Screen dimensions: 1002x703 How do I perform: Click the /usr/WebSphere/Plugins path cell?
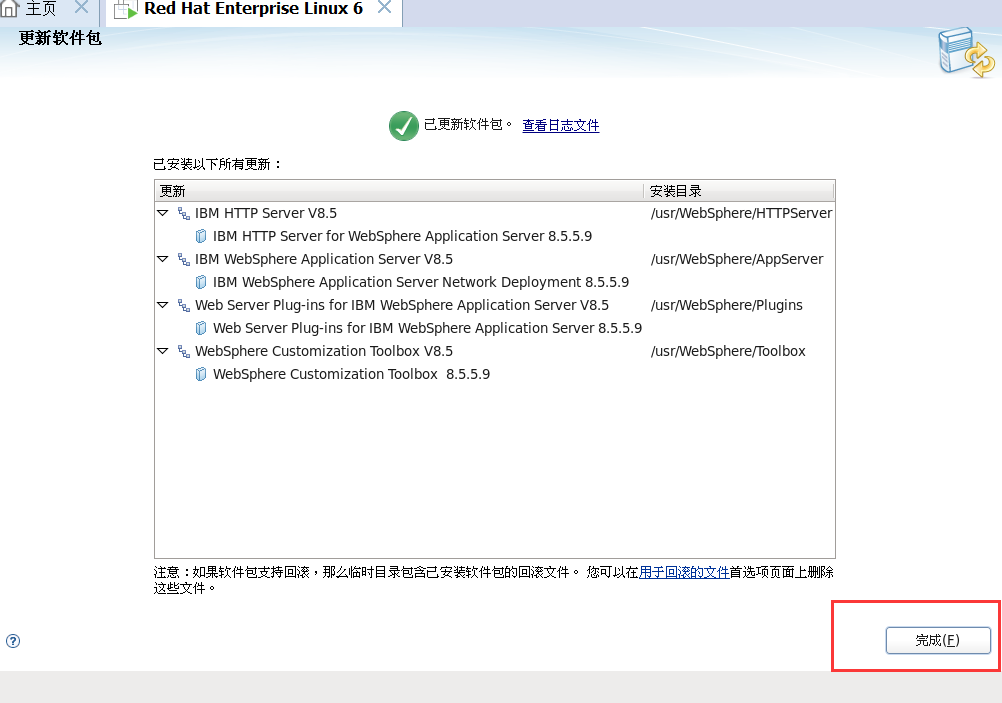[x=727, y=305]
